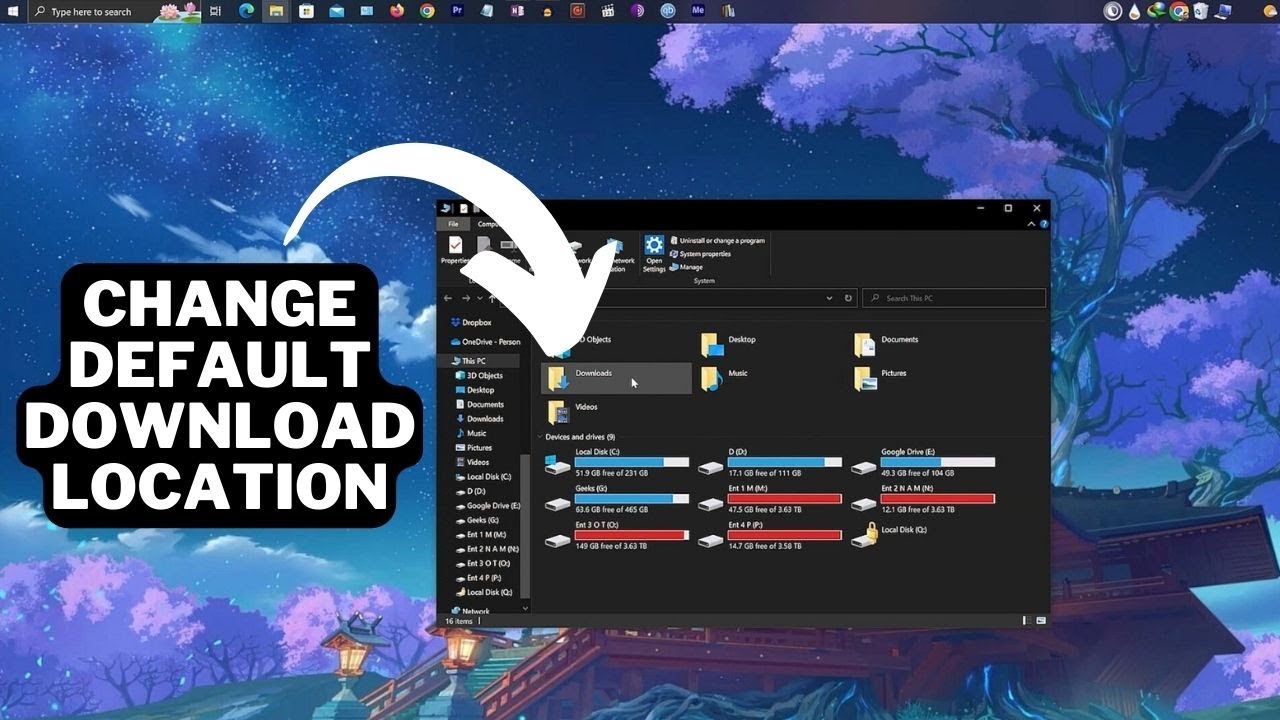This screenshot has height=720, width=1280.
Task: Select Local Disk (C:) drive tile
Action: [618, 462]
